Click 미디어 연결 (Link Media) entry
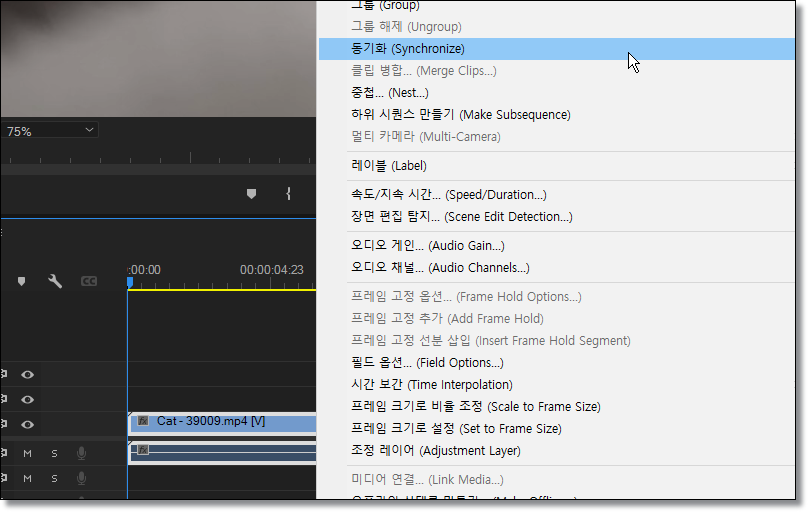This screenshot has height=522, width=808. (557, 480)
